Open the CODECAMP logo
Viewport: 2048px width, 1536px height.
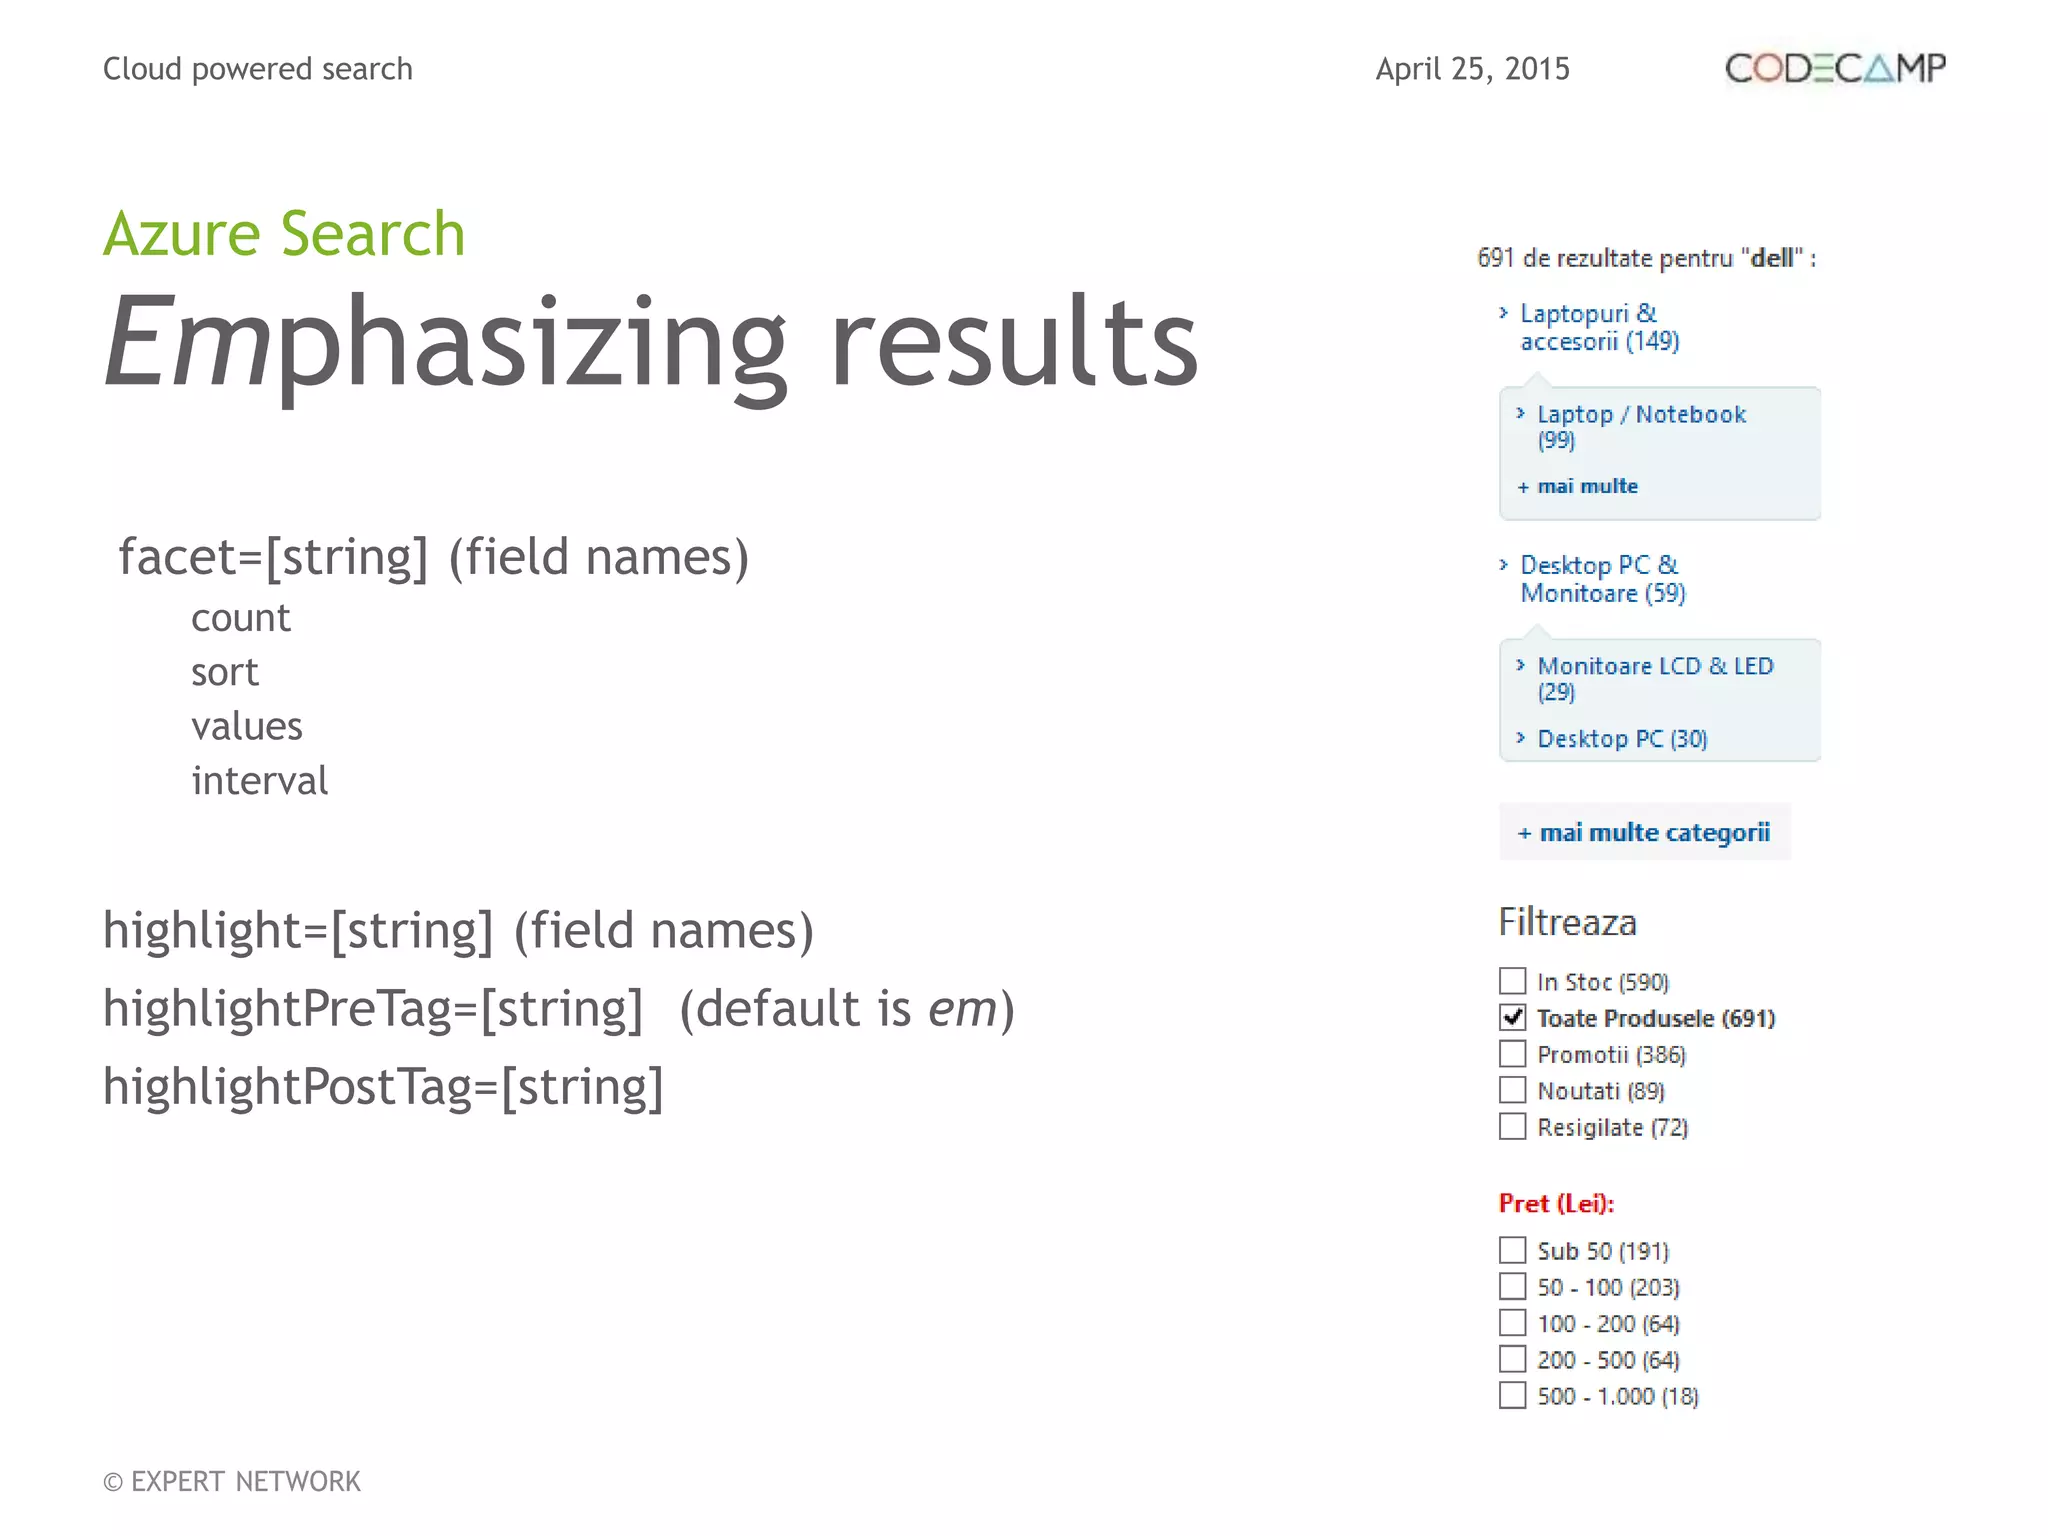(1835, 68)
